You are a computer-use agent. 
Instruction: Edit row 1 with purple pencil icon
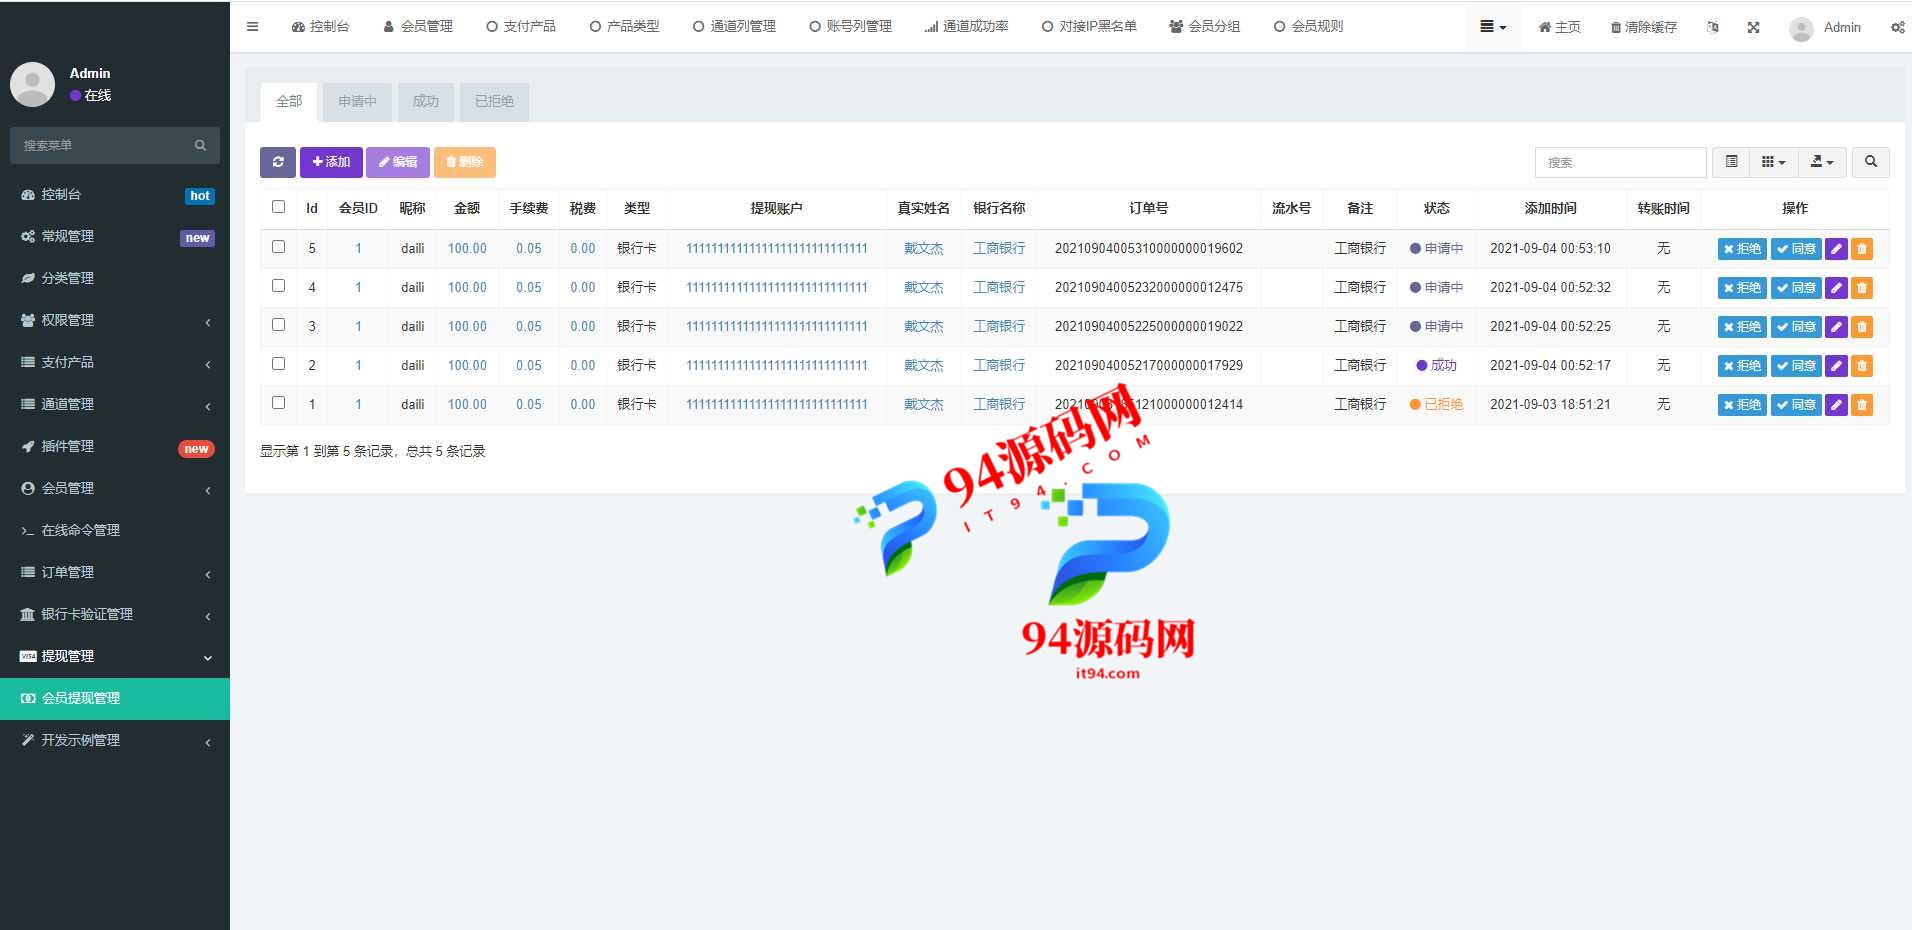point(1836,405)
